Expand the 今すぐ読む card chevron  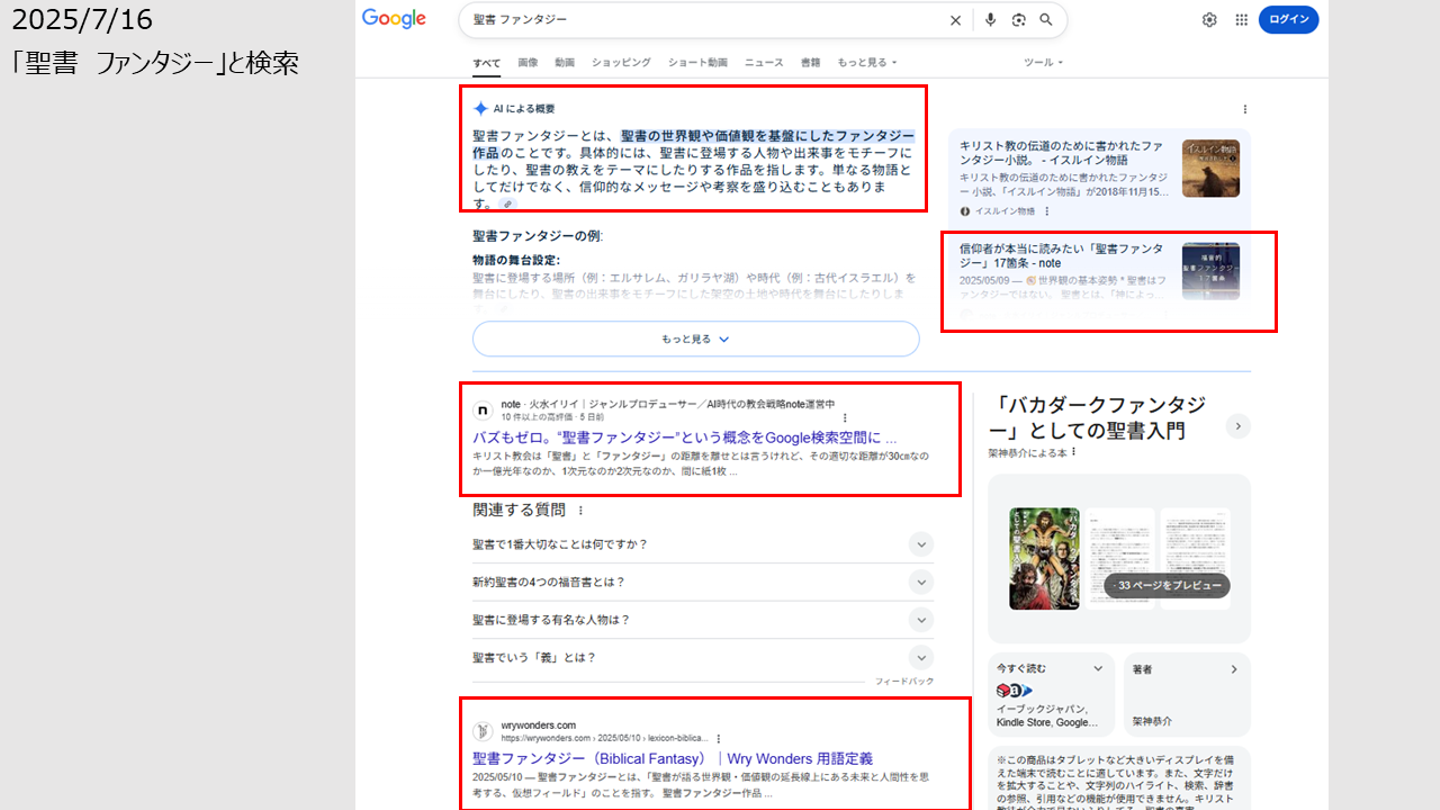point(1098,669)
